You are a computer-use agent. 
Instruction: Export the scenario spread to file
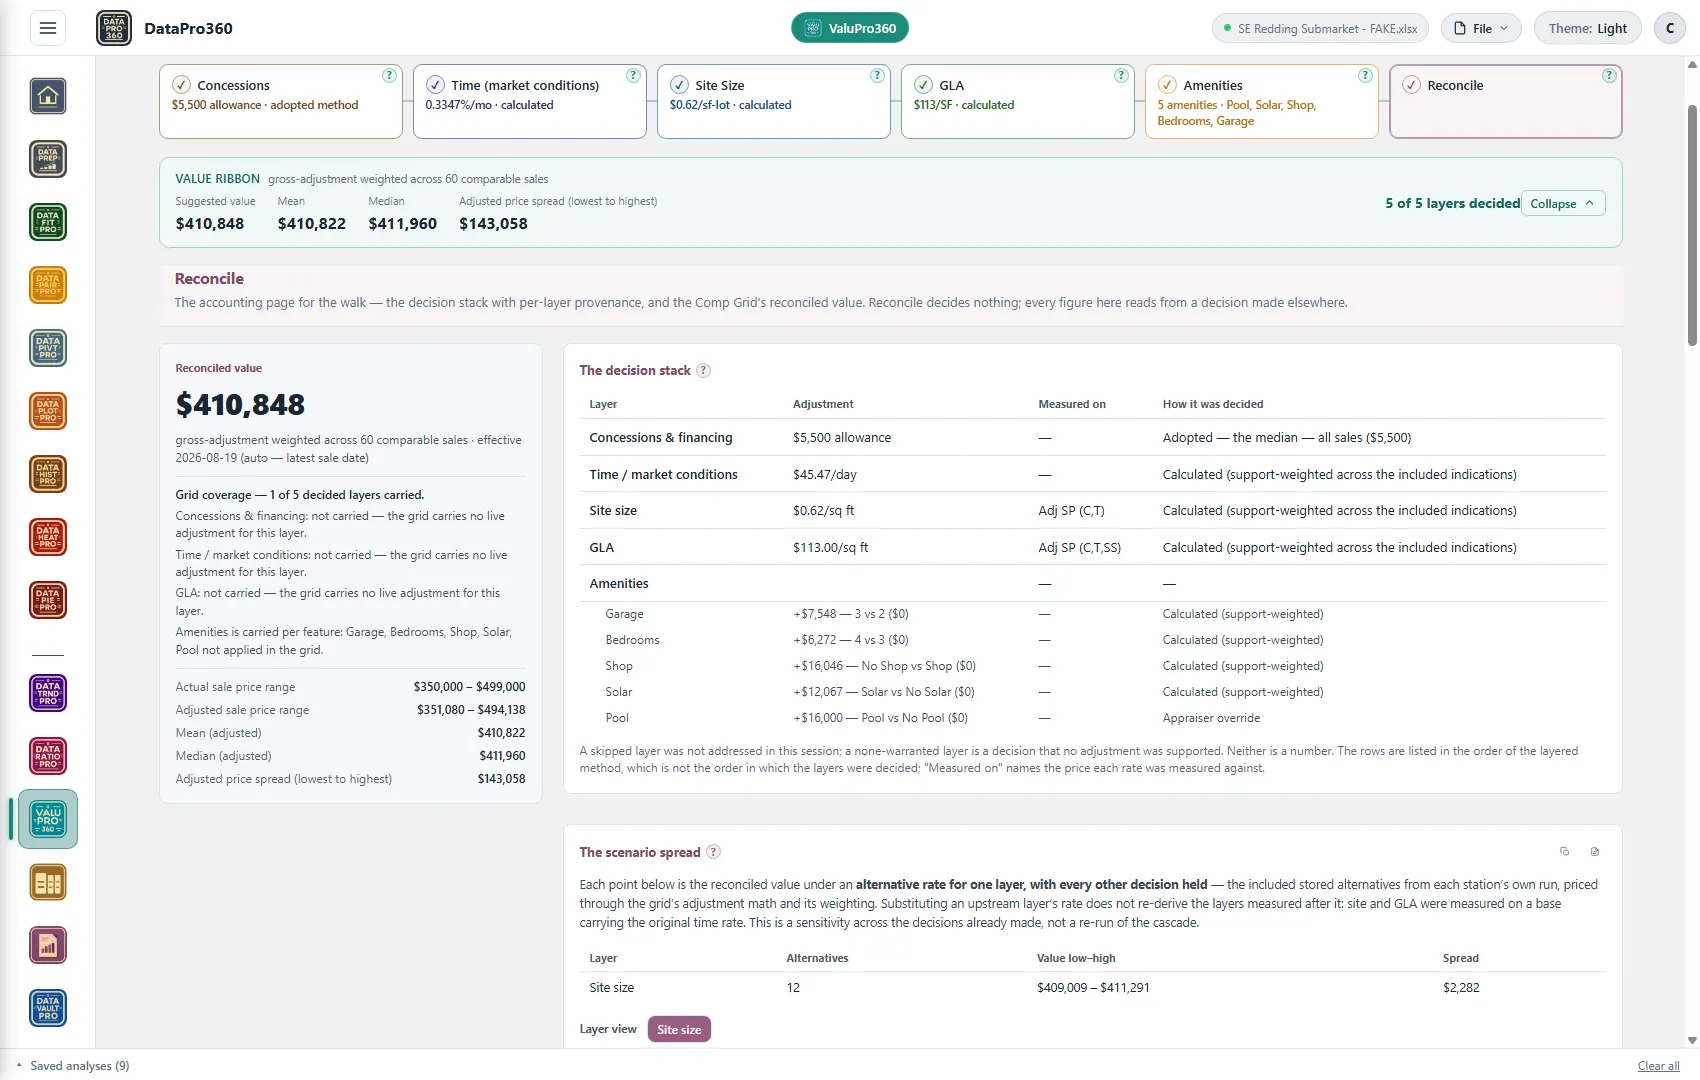[1595, 852]
